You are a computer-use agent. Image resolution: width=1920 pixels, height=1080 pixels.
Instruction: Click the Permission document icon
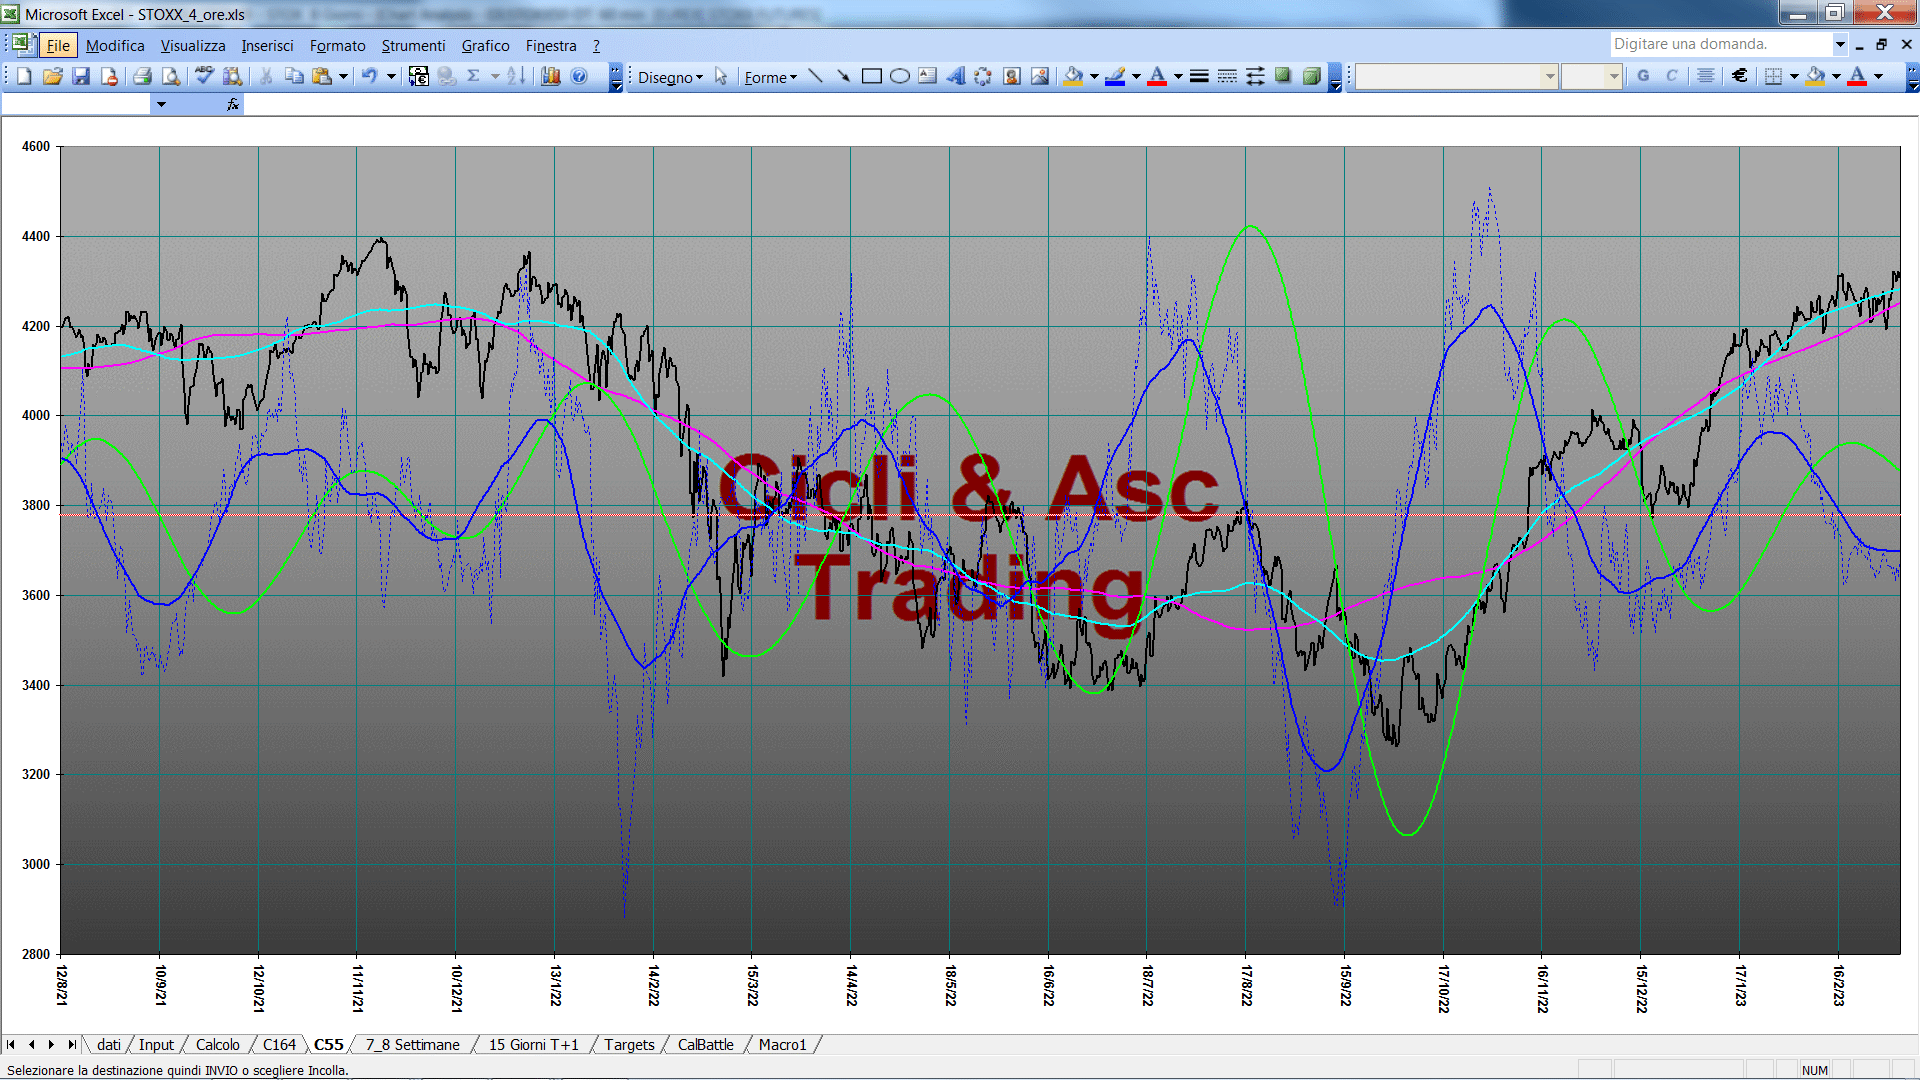tap(110, 77)
